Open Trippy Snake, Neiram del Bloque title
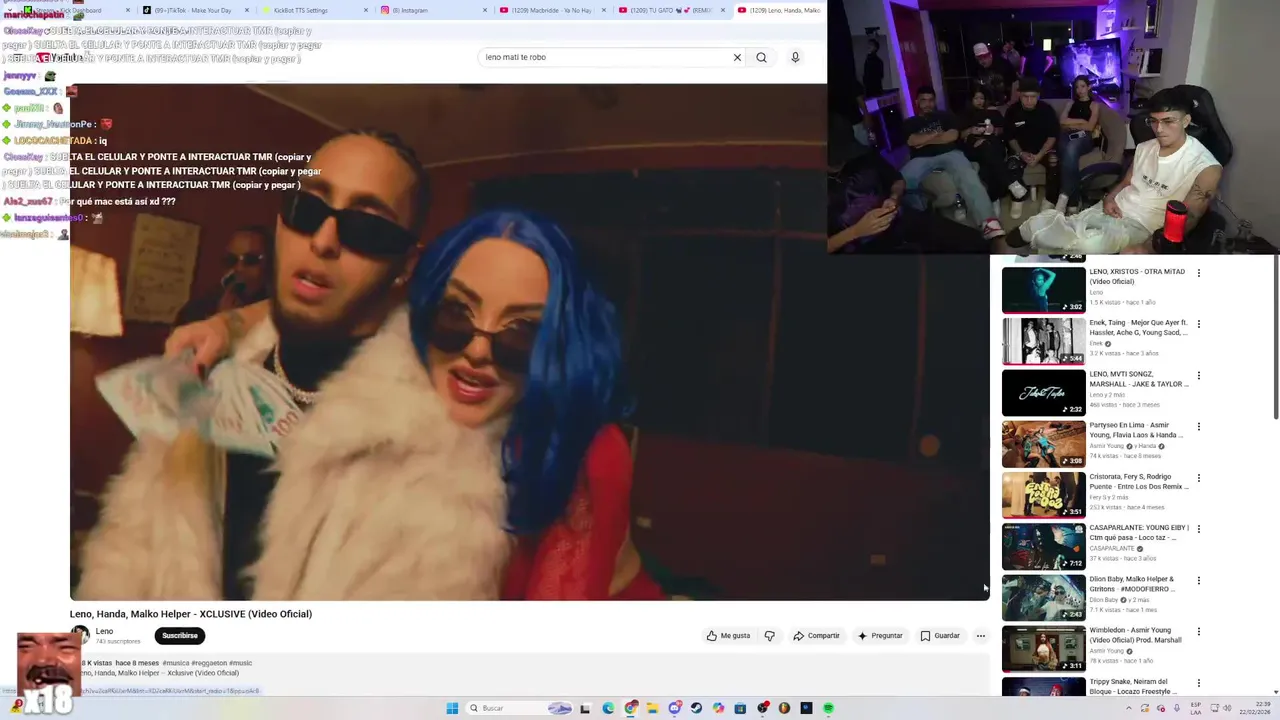Image resolution: width=1280 pixels, height=720 pixels. pos(1133,686)
